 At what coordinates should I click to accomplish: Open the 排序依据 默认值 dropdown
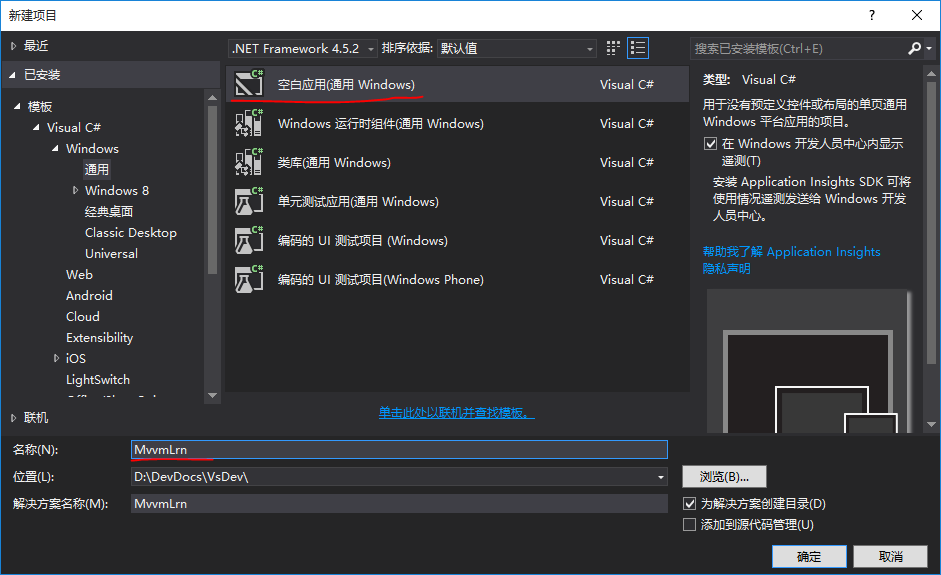[x=517, y=48]
